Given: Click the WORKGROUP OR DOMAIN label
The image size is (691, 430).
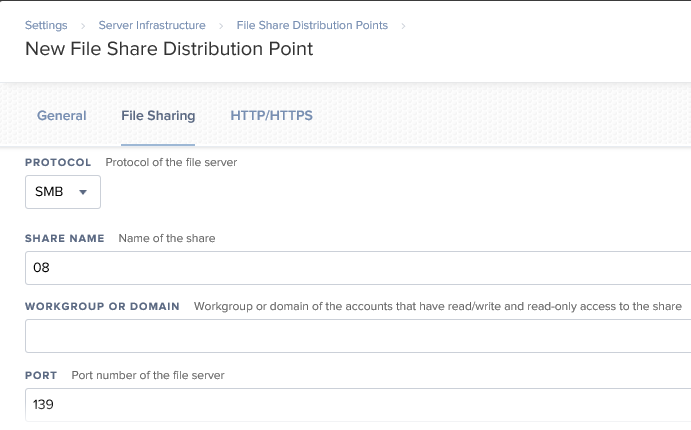Looking at the screenshot, I should pyautogui.click(x=102, y=306).
